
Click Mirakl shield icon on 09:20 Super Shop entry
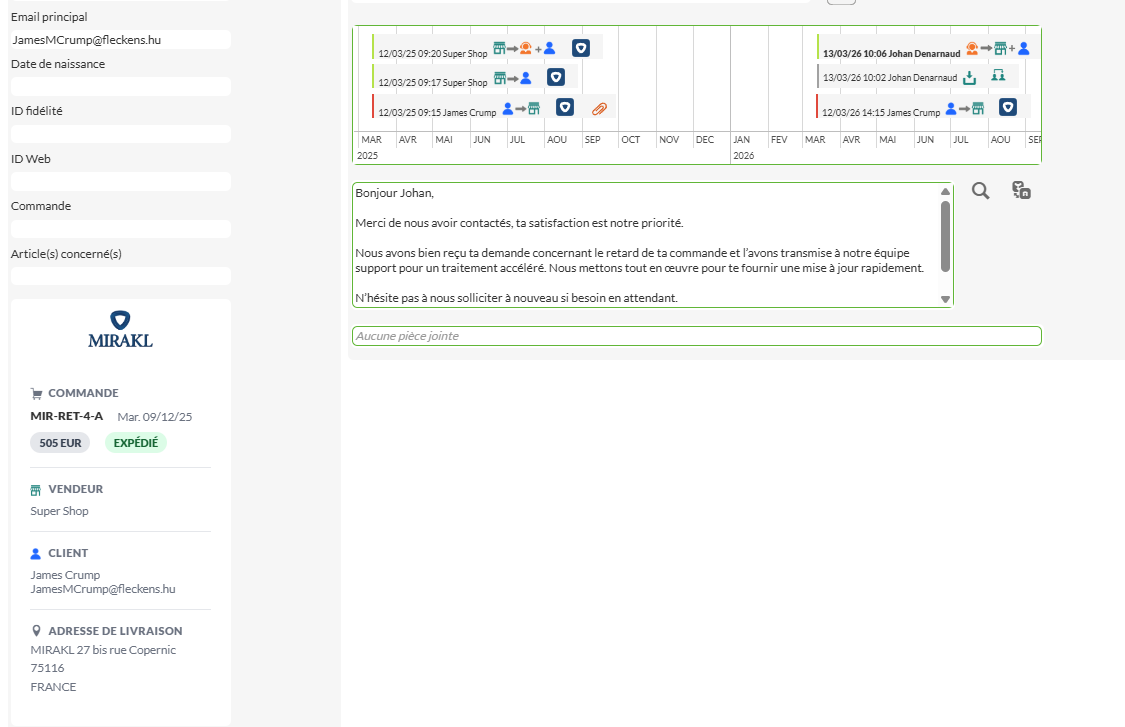point(580,48)
